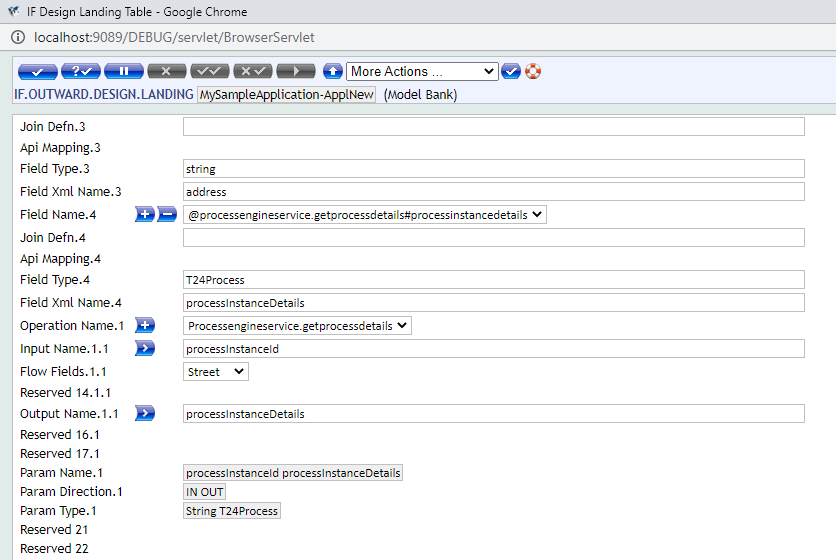Click the Validate (question-check) toolbar button

tap(80, 72)
